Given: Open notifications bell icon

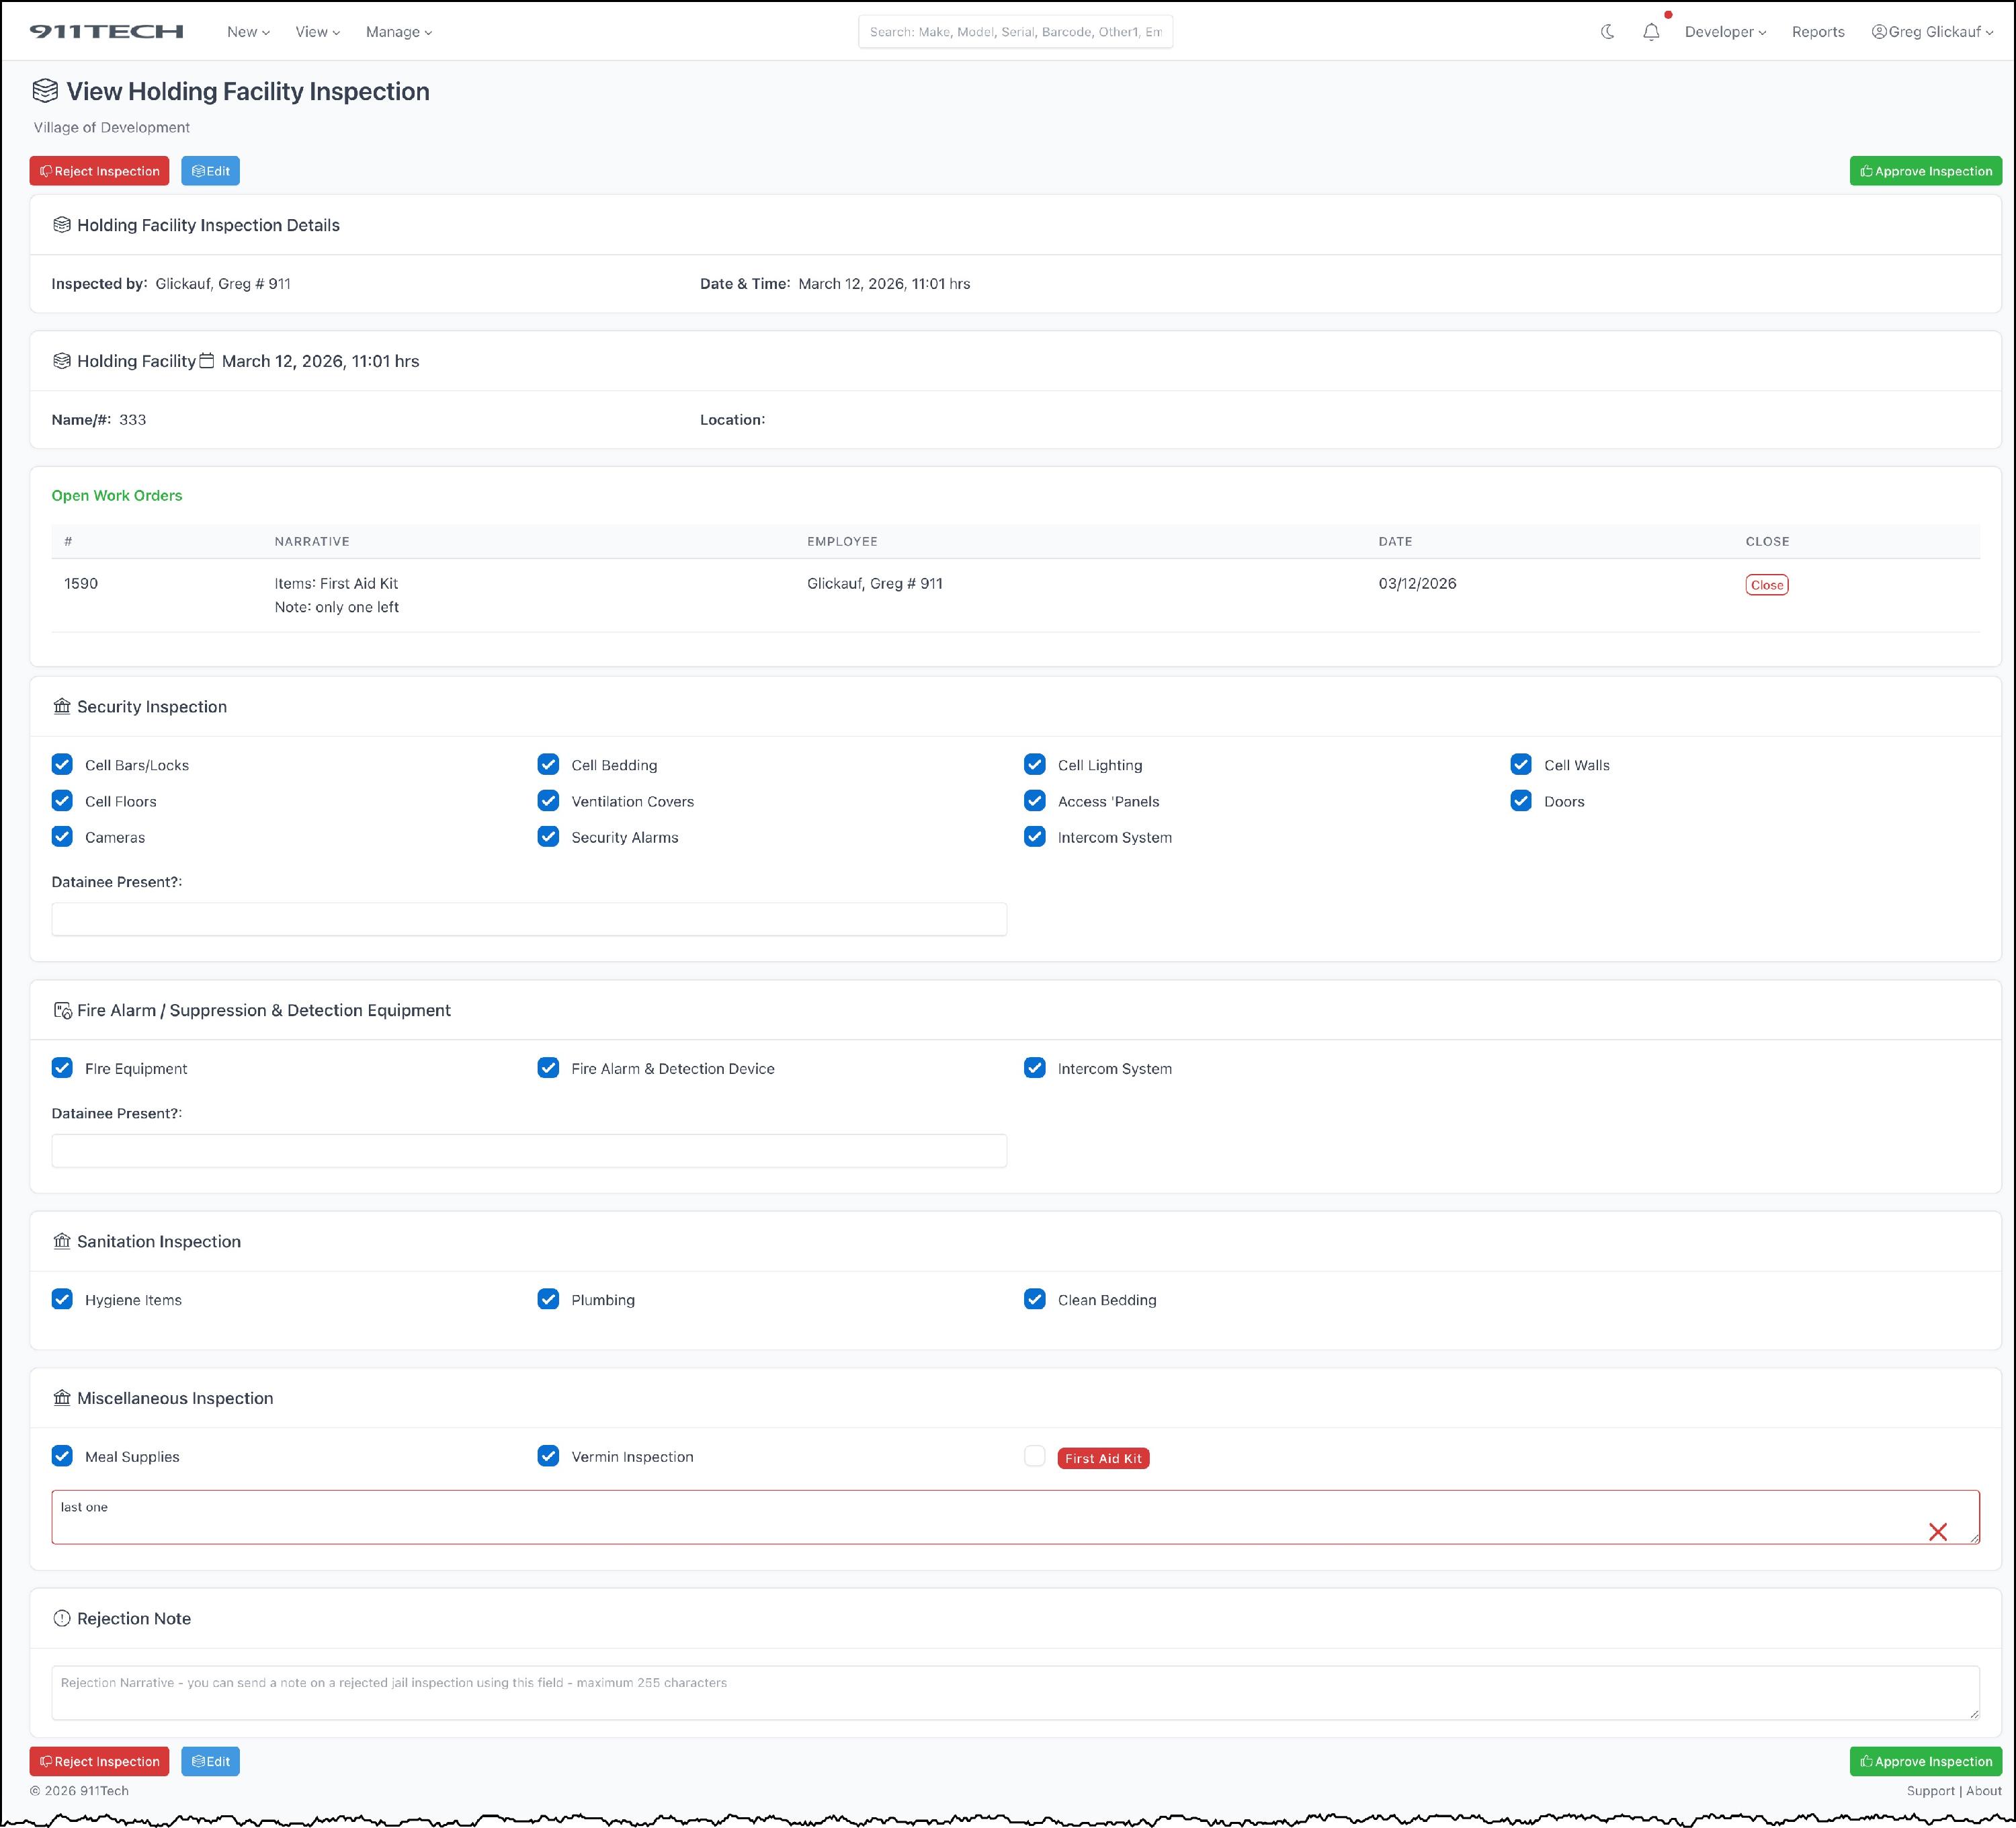Looking at the screenshot, I should click(x=1651, y=32).
